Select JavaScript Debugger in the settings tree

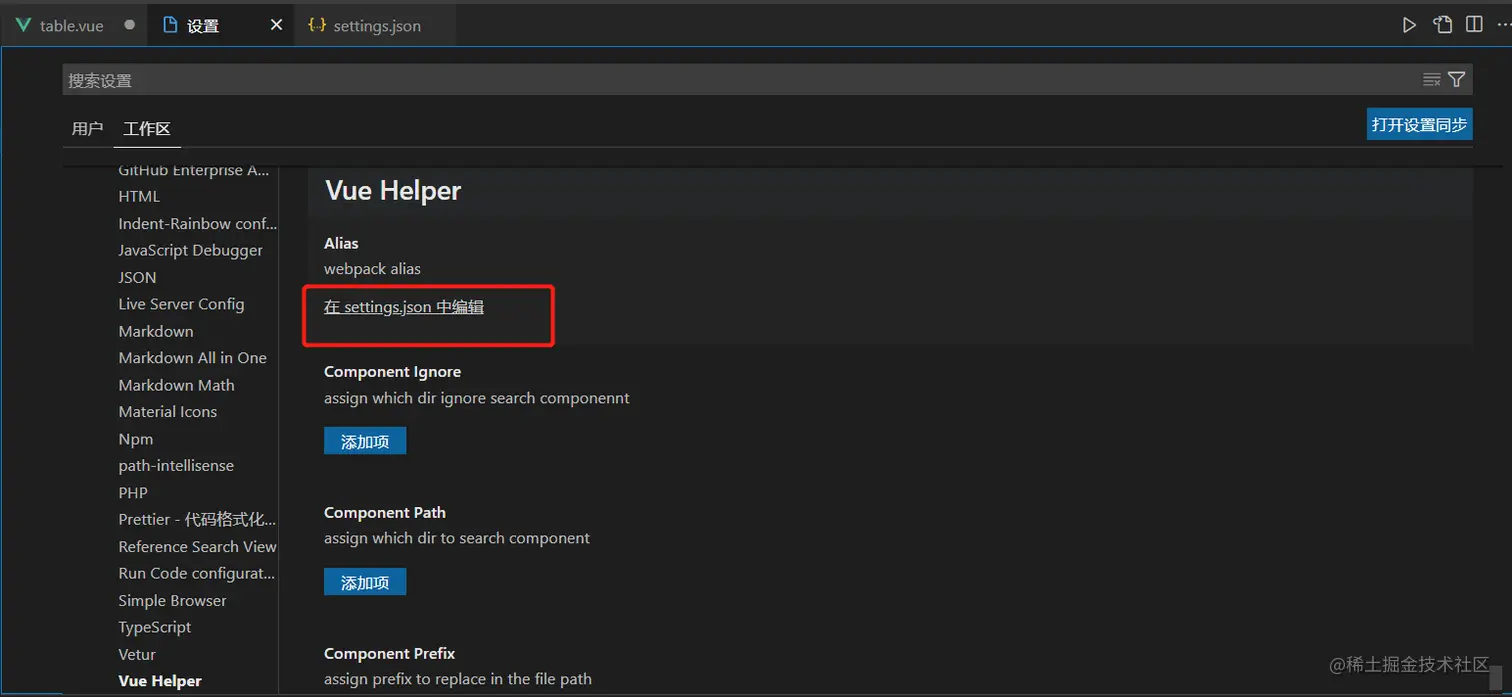point(191,250)
